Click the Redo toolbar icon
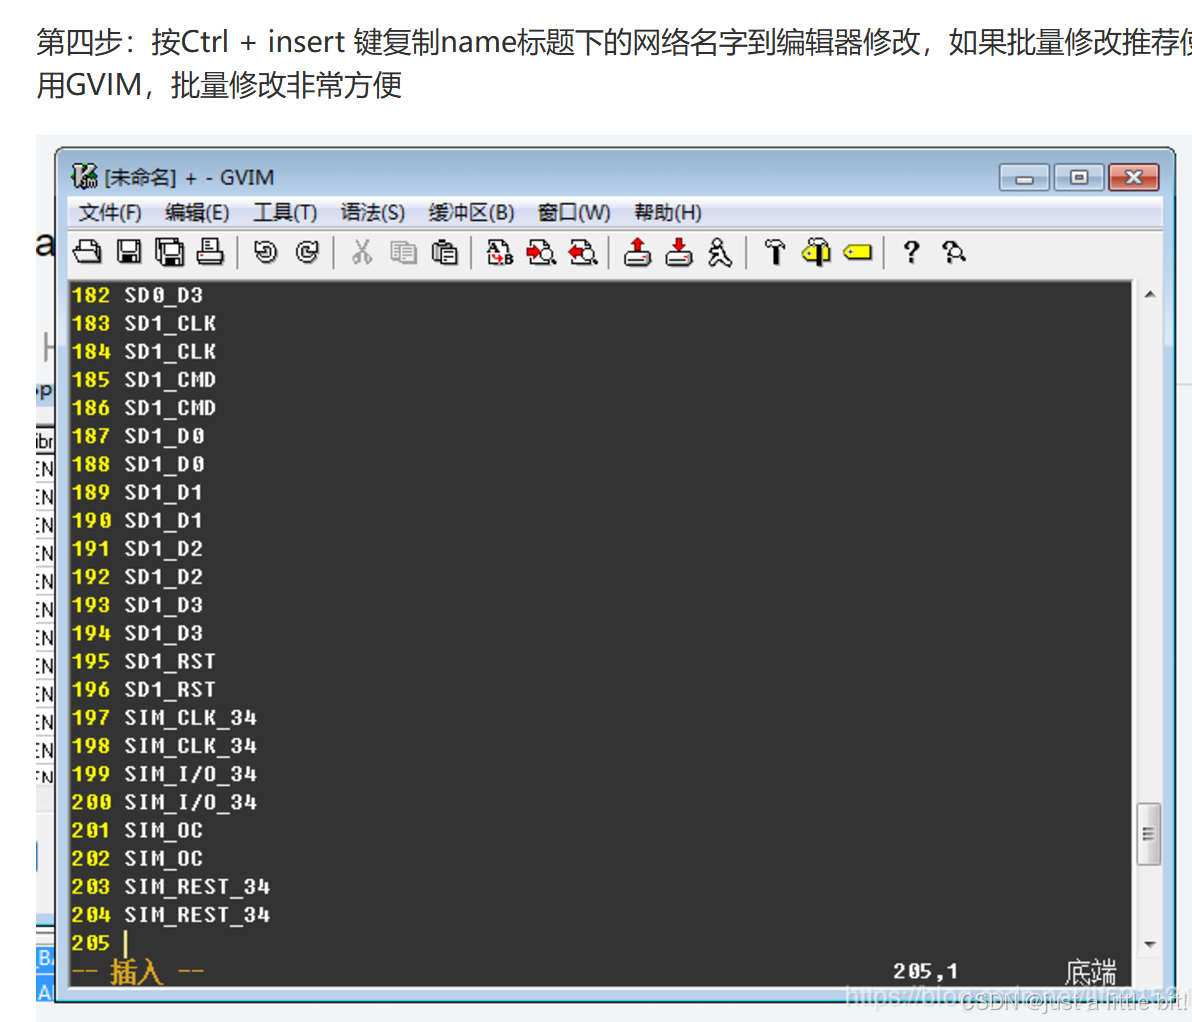 [307, 252]
